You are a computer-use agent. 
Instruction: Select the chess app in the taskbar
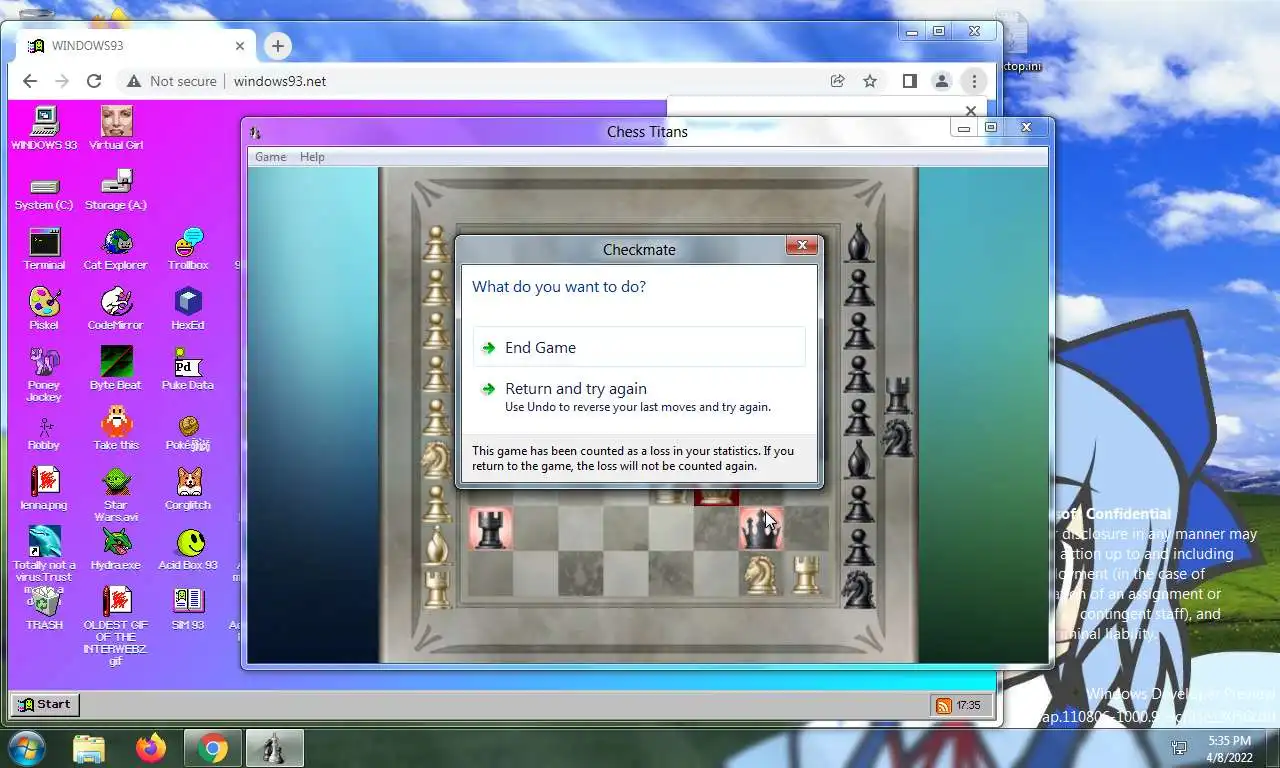[x=274, y=748]
